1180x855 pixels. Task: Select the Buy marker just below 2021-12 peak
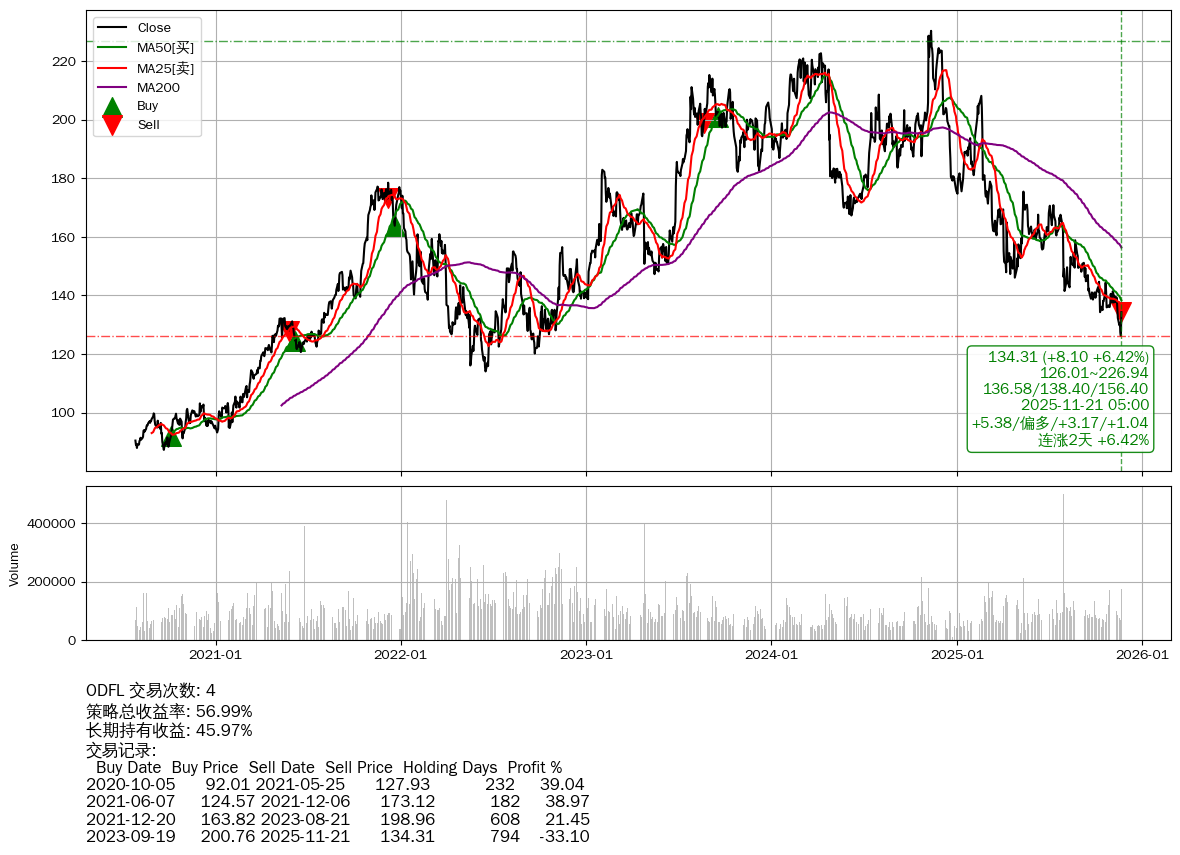(395, 227)
